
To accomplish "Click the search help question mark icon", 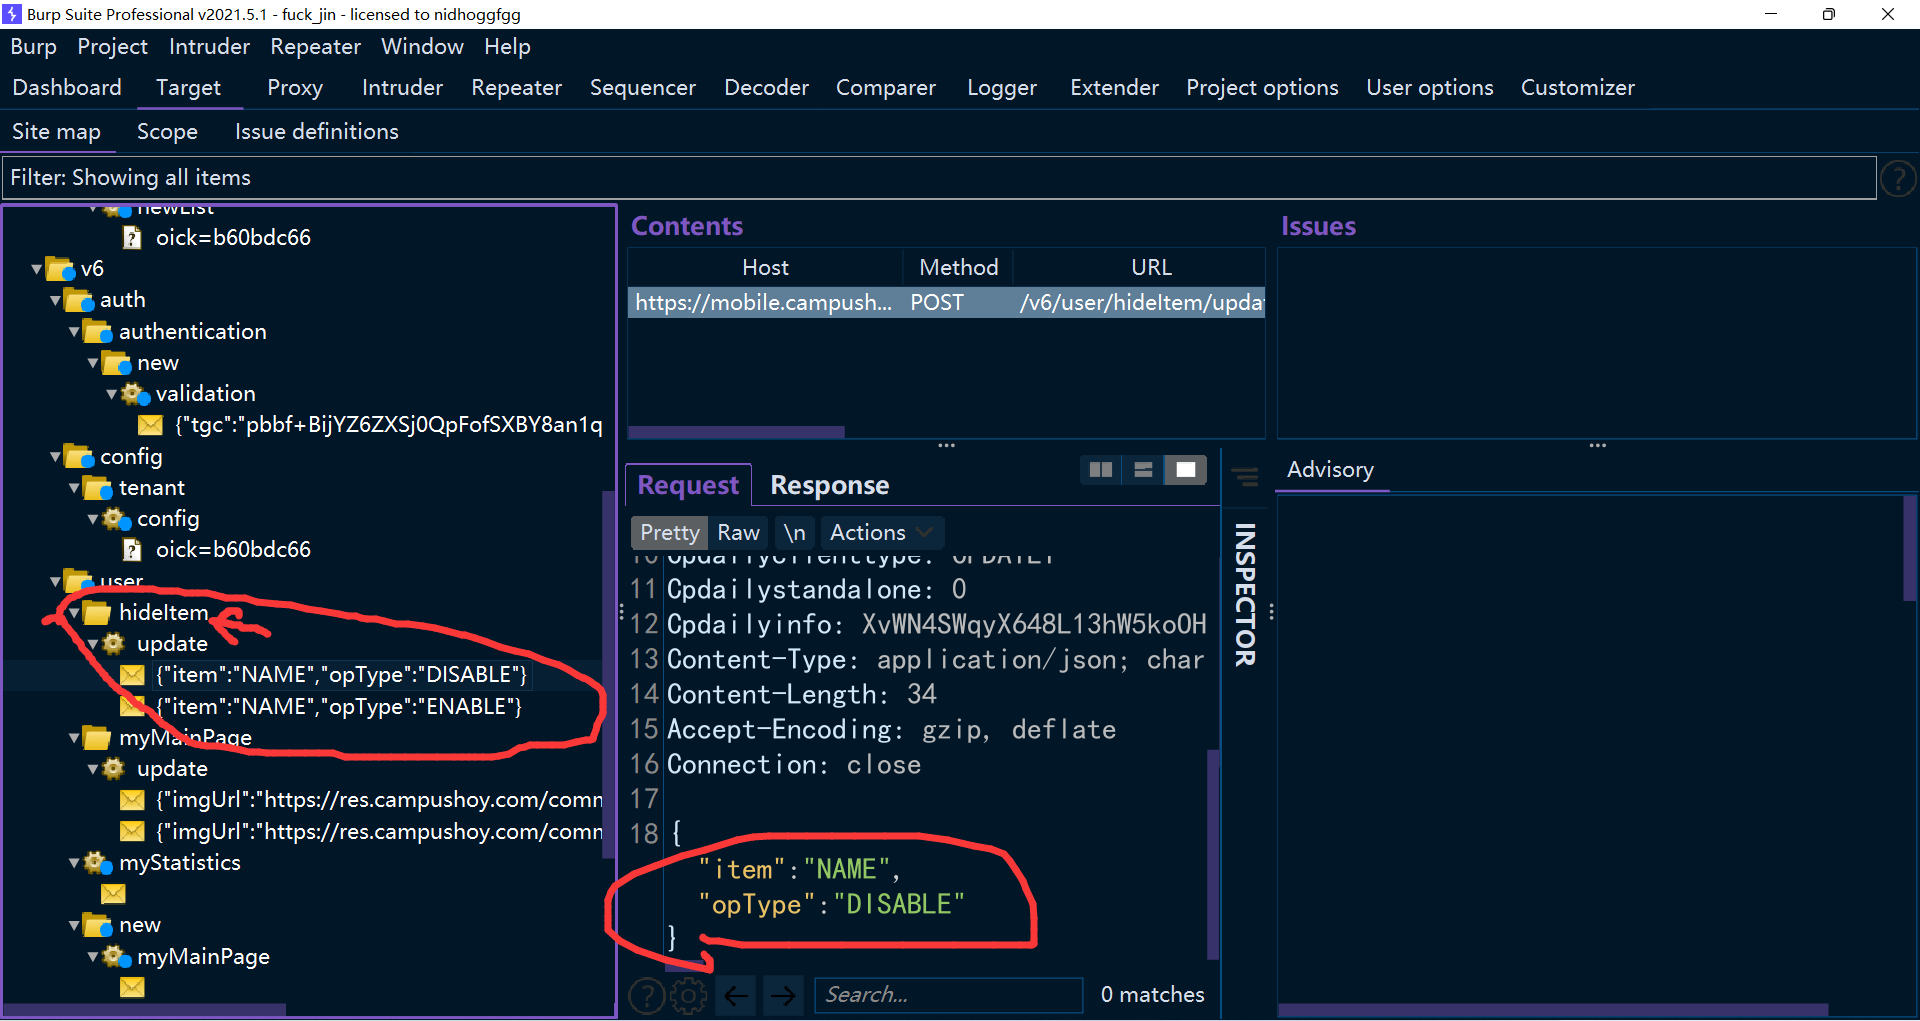I will point(646,995).
